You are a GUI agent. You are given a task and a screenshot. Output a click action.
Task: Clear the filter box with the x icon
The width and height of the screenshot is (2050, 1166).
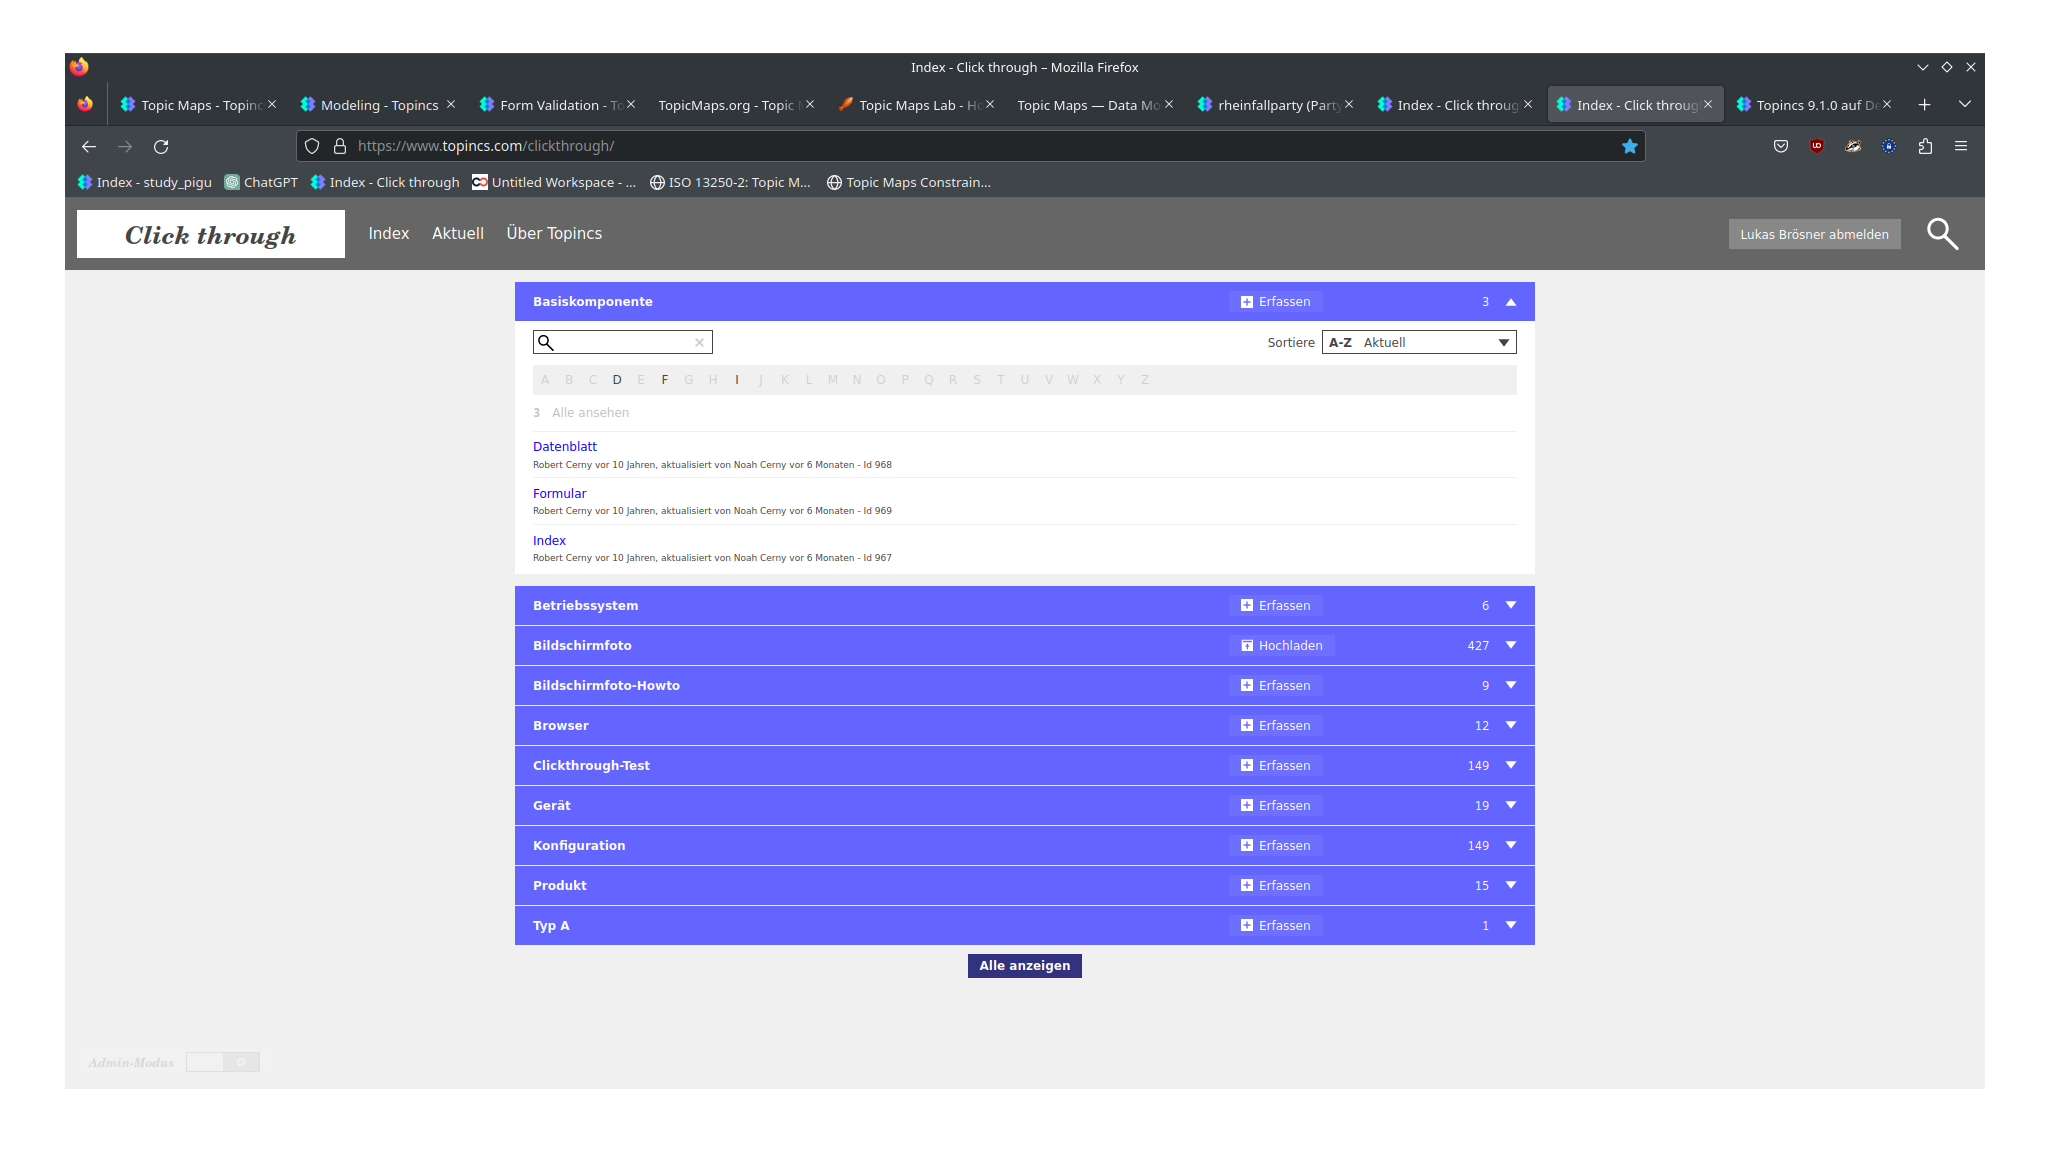pyautogui.click(x=699, y=343)
